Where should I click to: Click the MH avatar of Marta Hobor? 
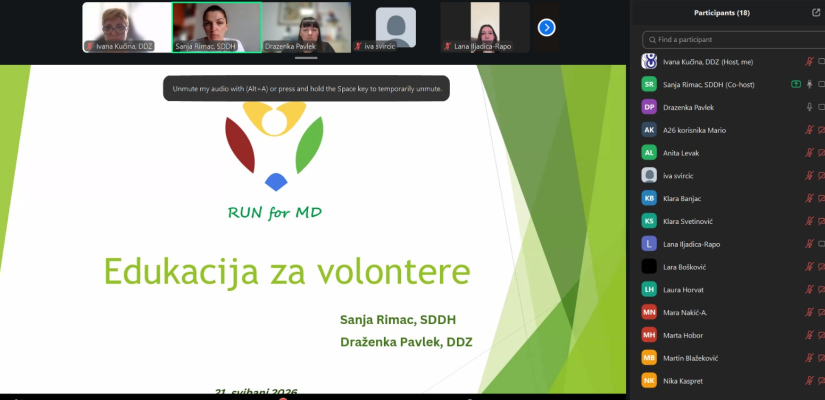[x=649, y=335]
